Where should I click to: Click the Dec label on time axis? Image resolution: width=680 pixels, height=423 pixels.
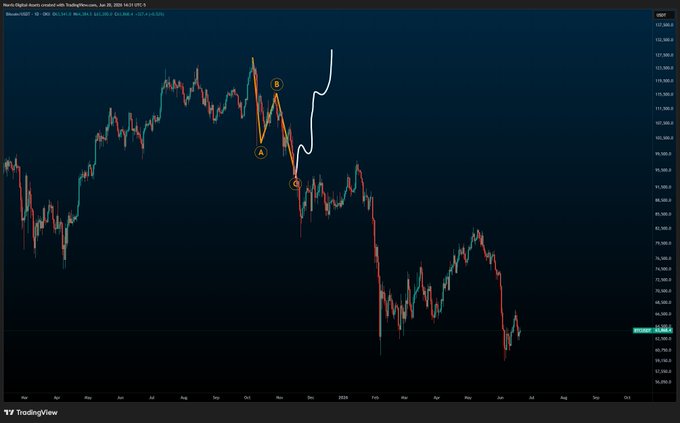pos(311,397)
